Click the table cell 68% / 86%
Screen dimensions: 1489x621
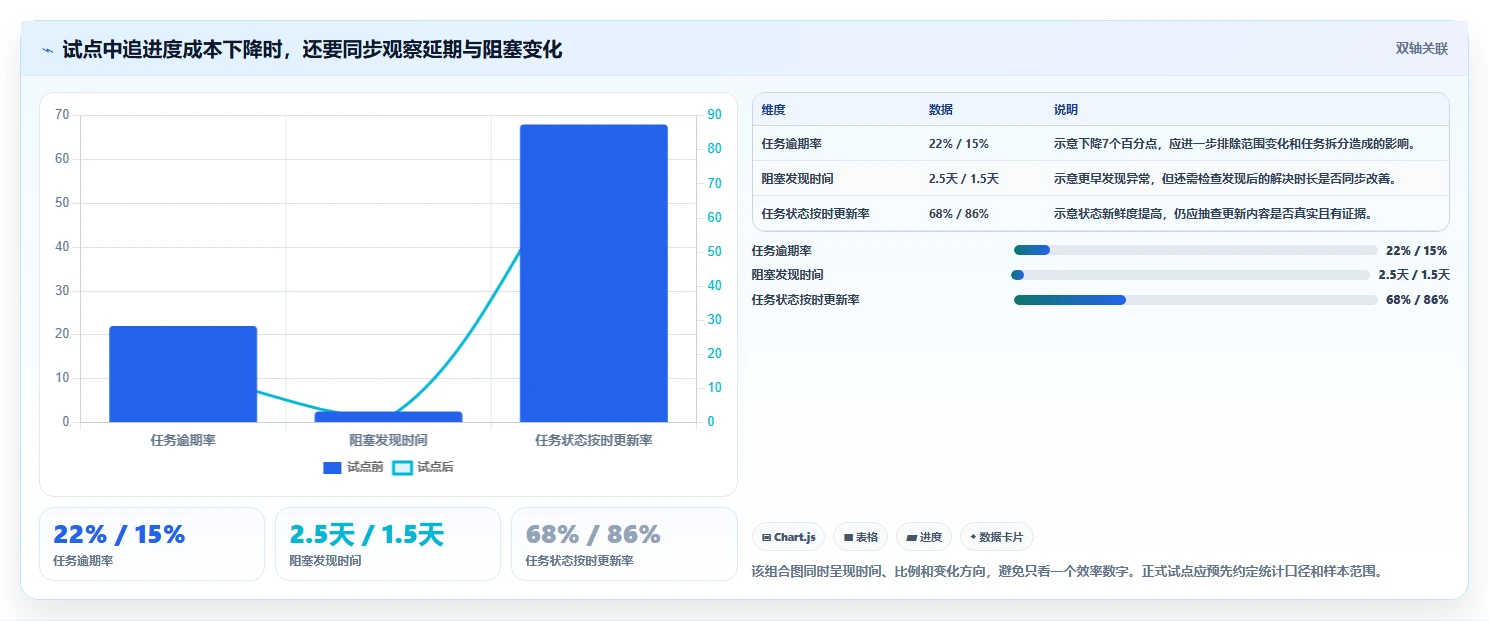point(958,213)
